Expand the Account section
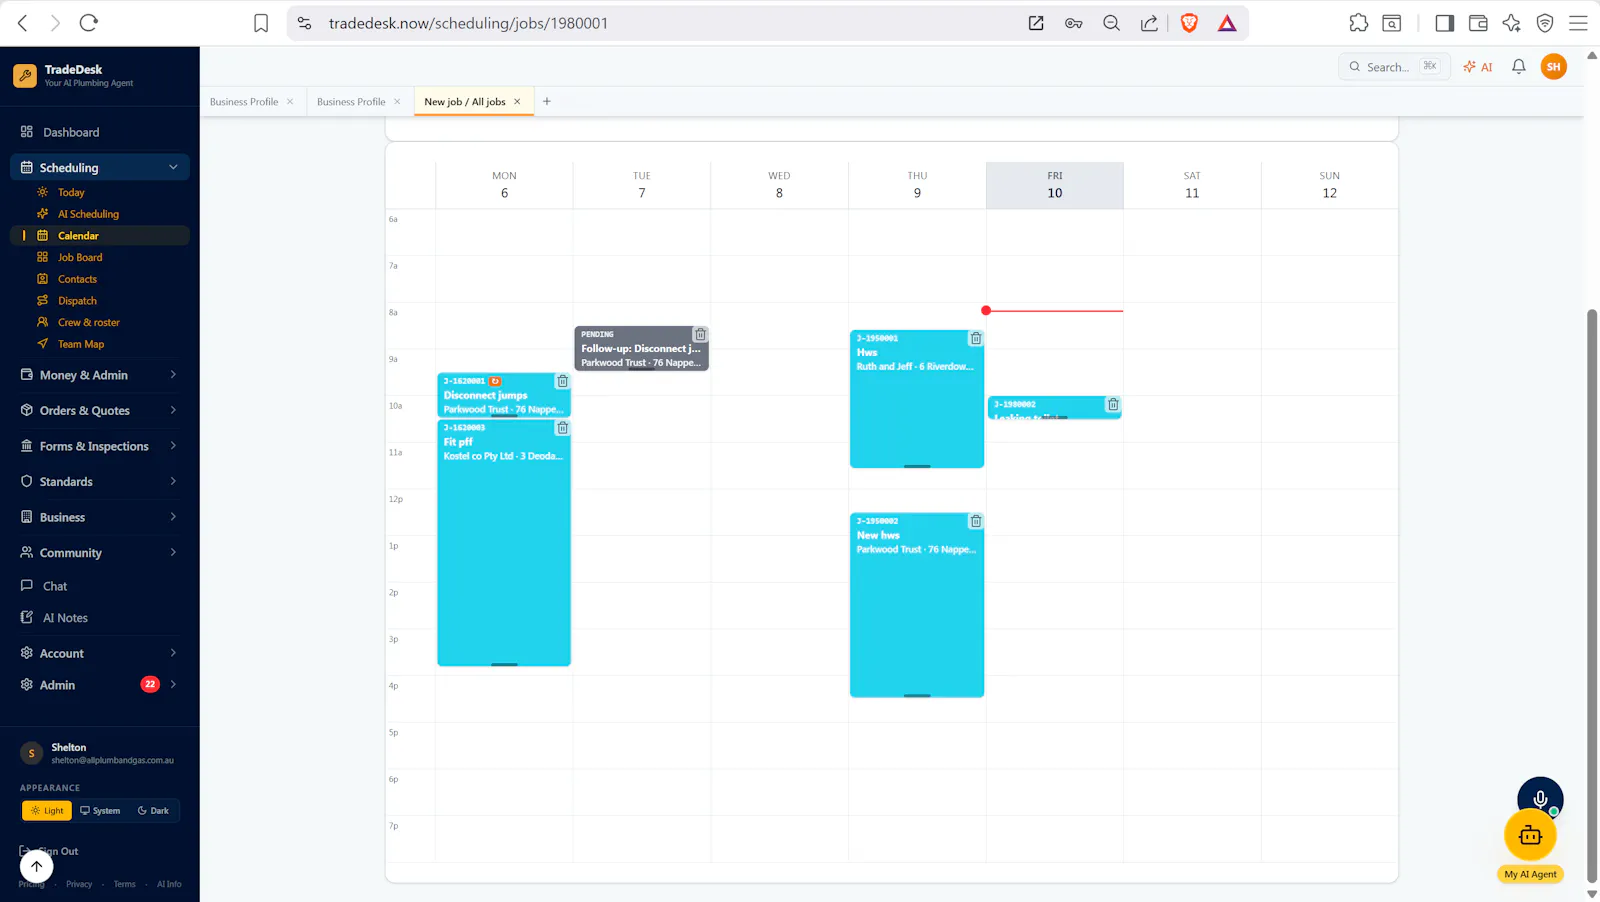The image size is (1600, 902). (100, 653)
